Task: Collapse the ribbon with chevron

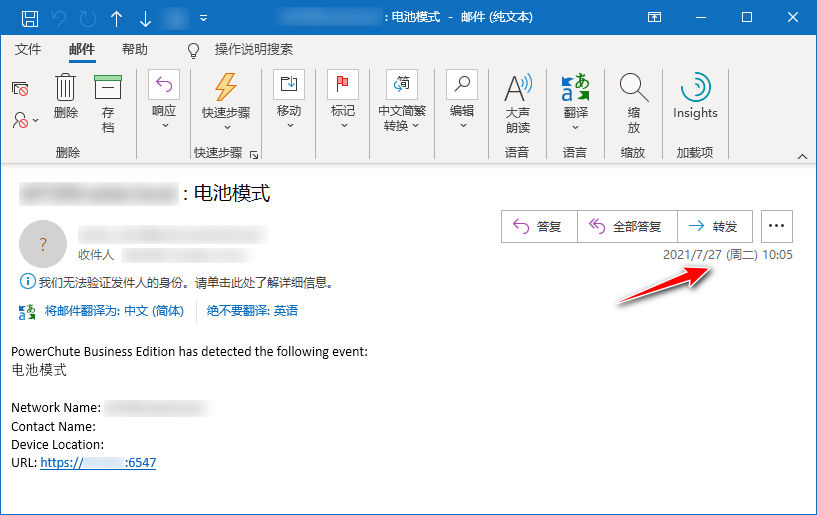Action: click(802, 156)
